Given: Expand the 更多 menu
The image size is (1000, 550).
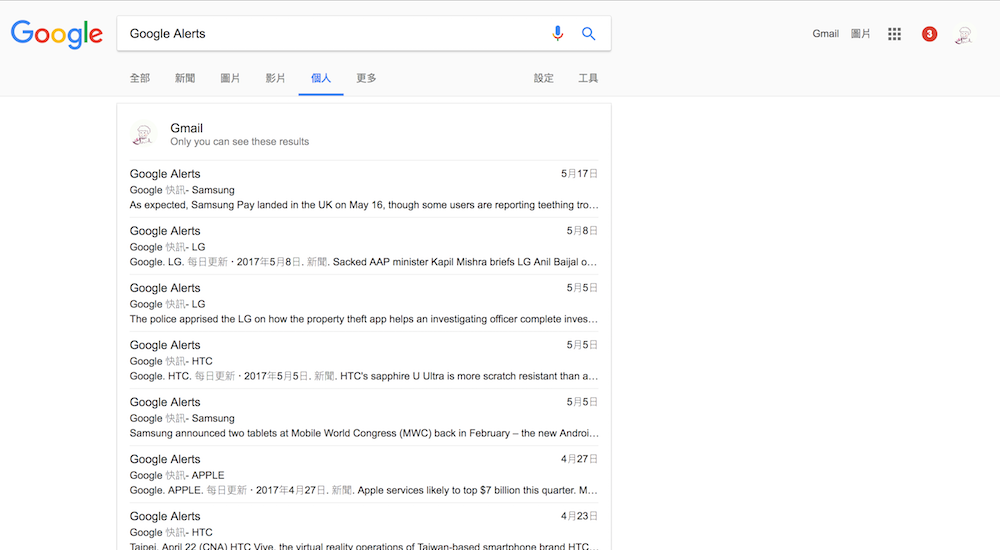Looking at the screenshot, I should [x=366, y=78].
